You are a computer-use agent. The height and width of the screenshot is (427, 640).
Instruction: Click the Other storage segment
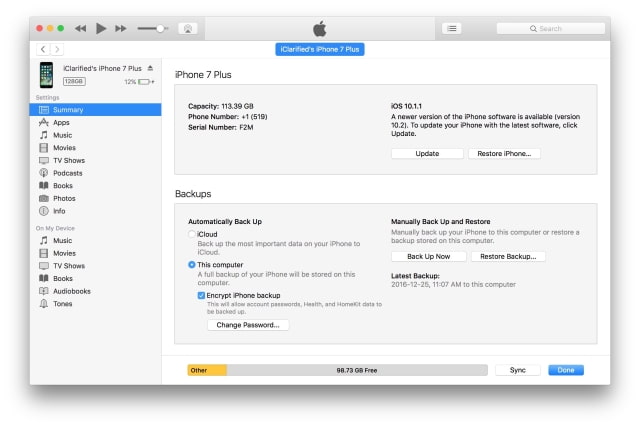point(207,370)
